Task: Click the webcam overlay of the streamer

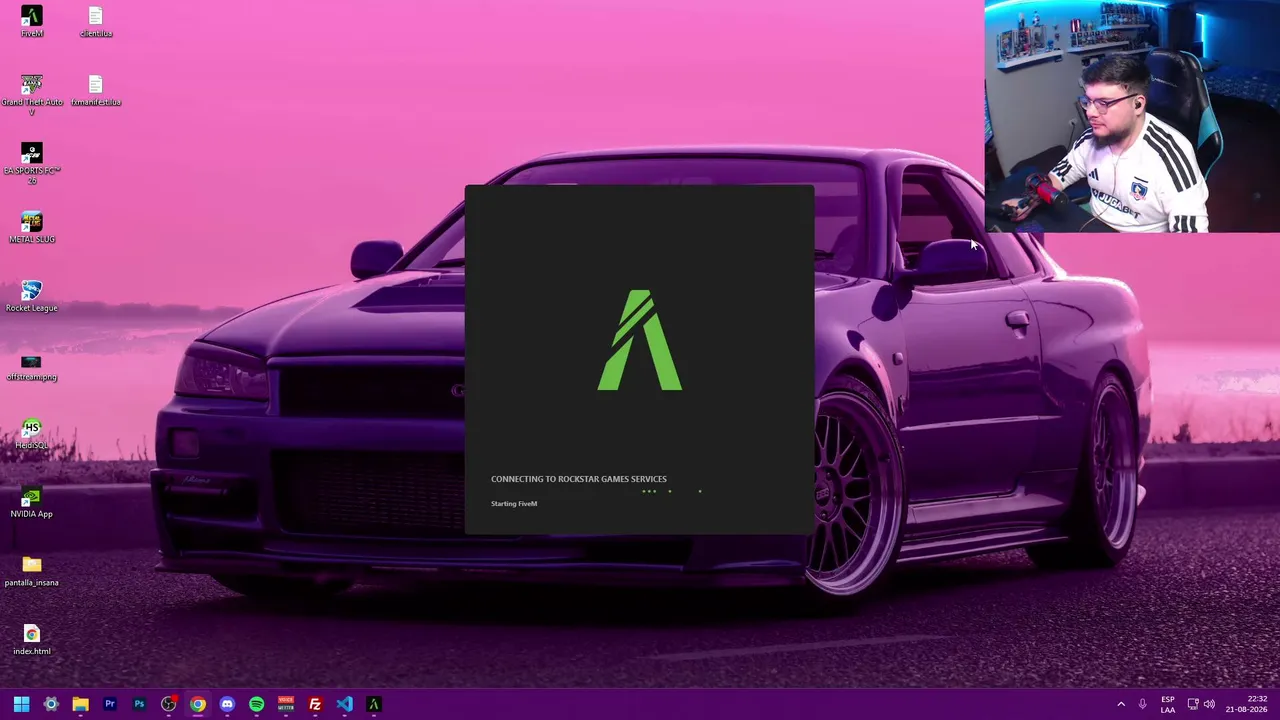Action: point(1132,116)
